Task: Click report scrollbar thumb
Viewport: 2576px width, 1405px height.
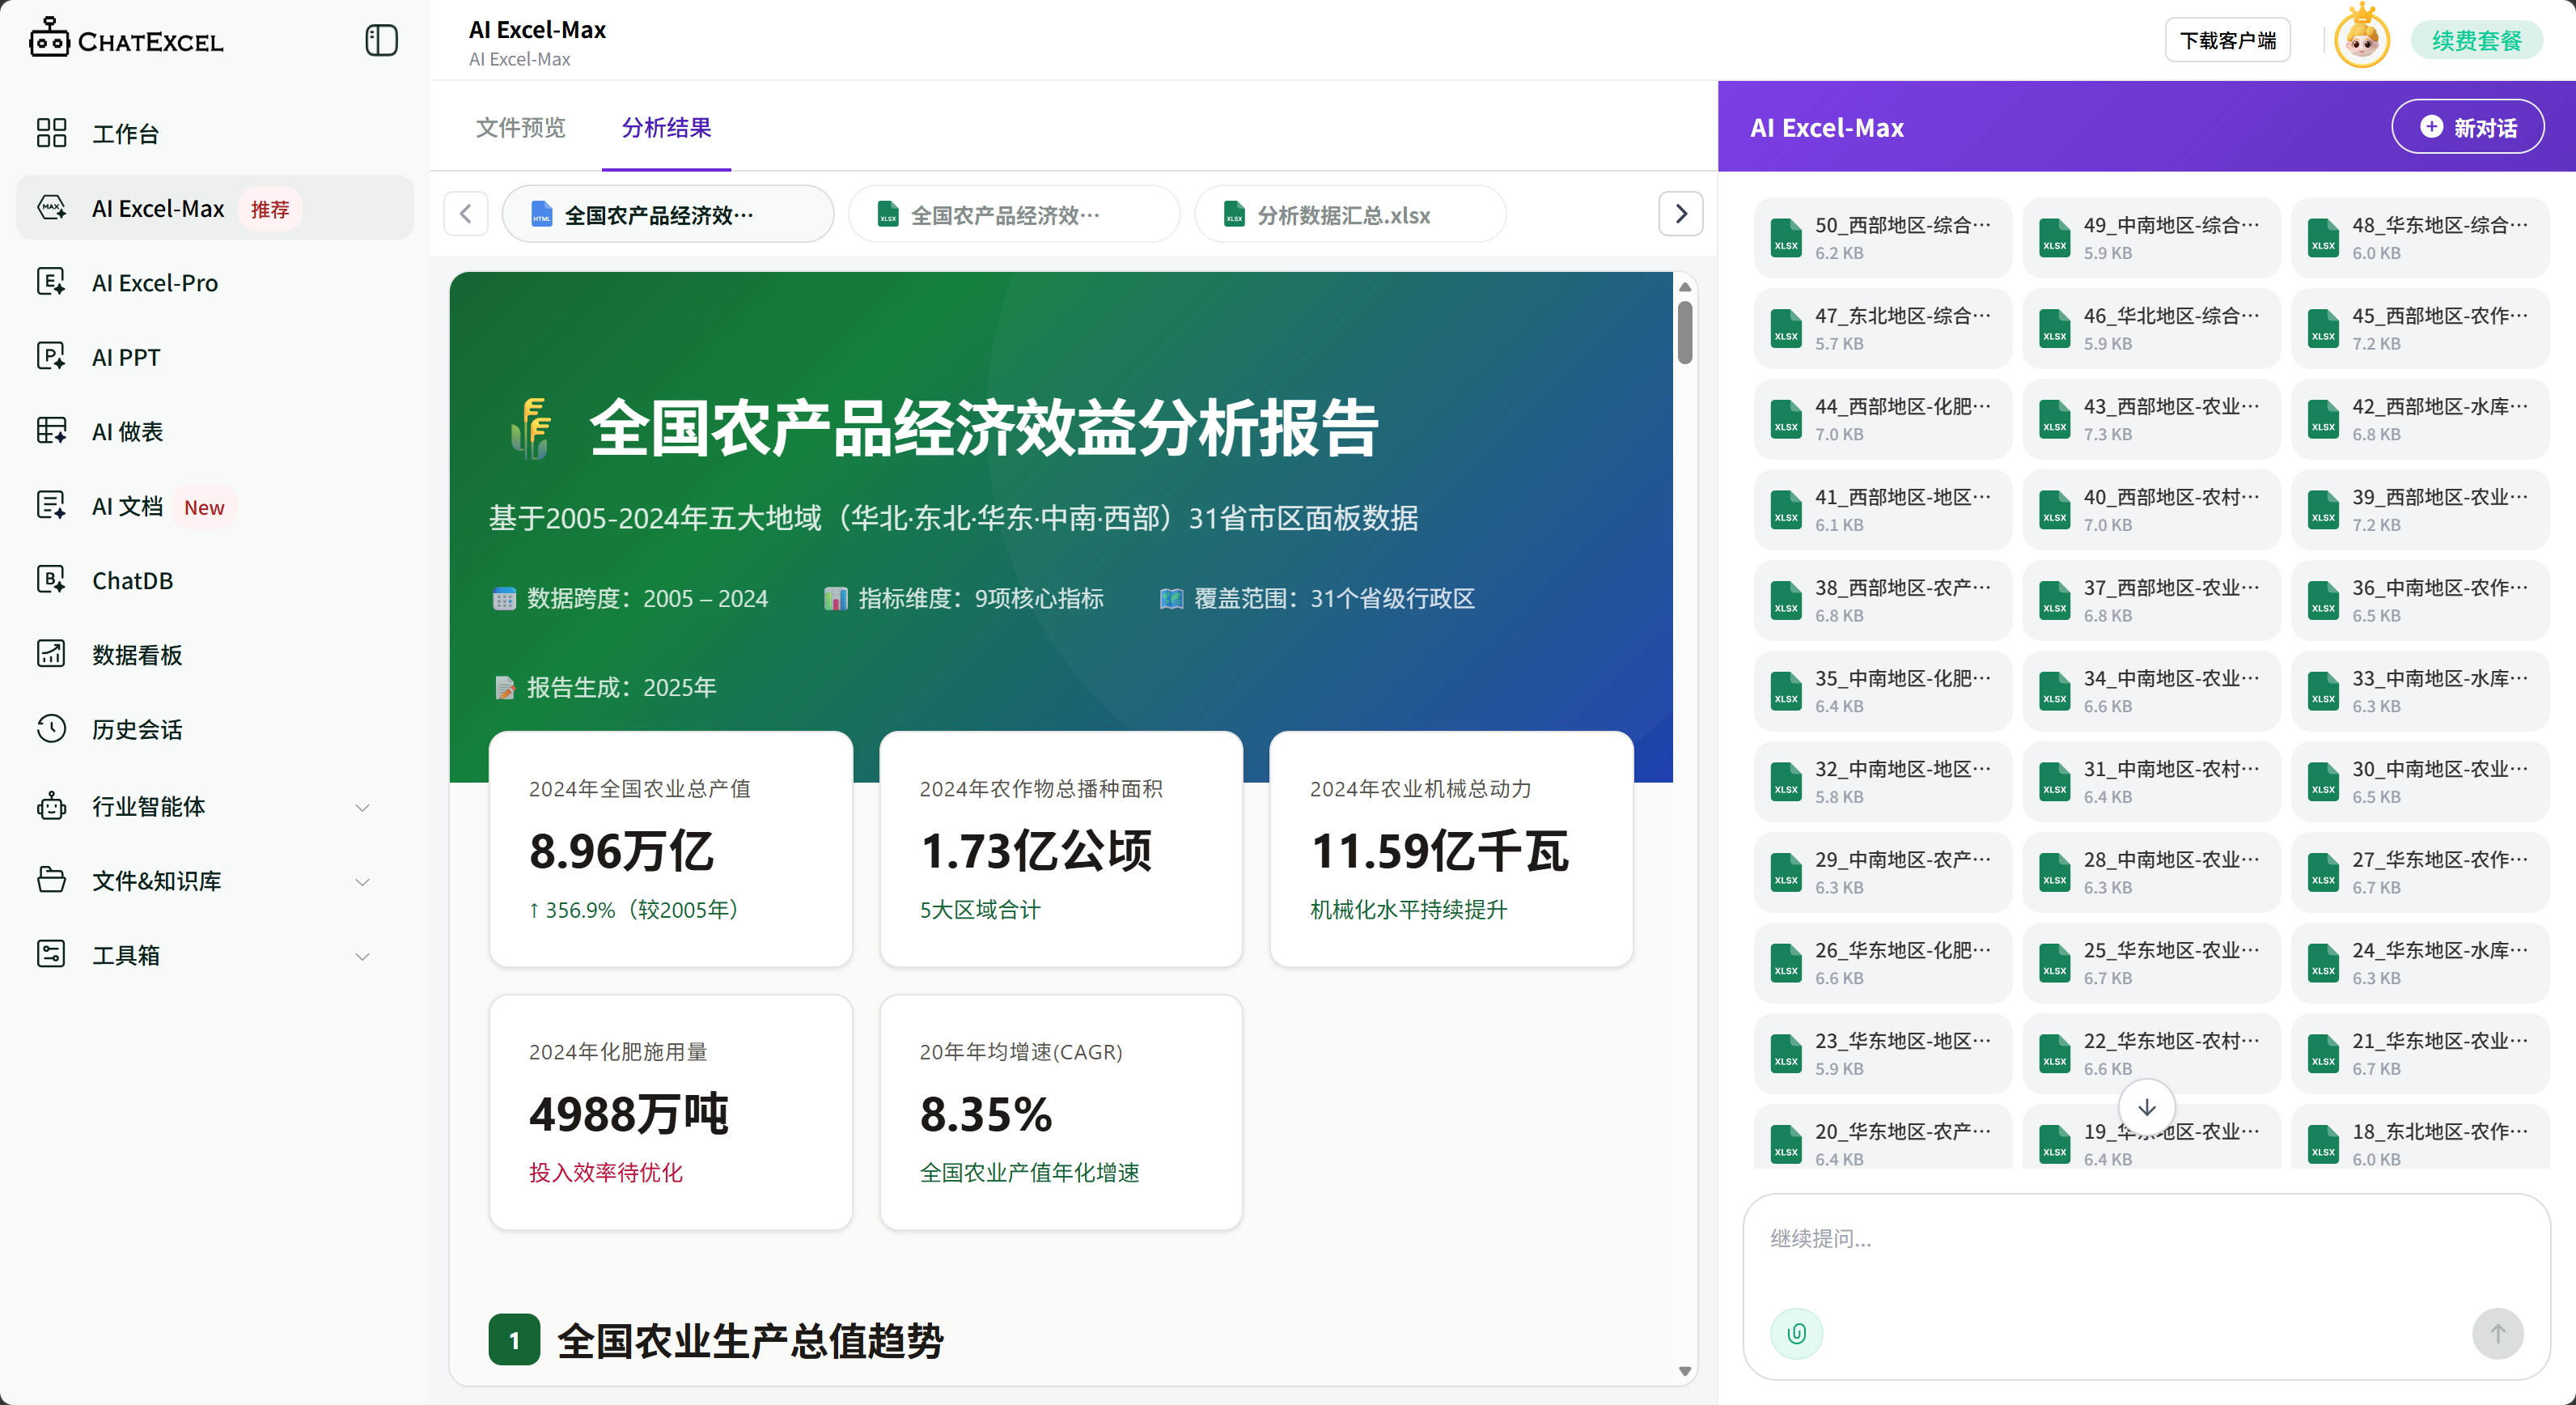Action: (x=1685, y=332)
